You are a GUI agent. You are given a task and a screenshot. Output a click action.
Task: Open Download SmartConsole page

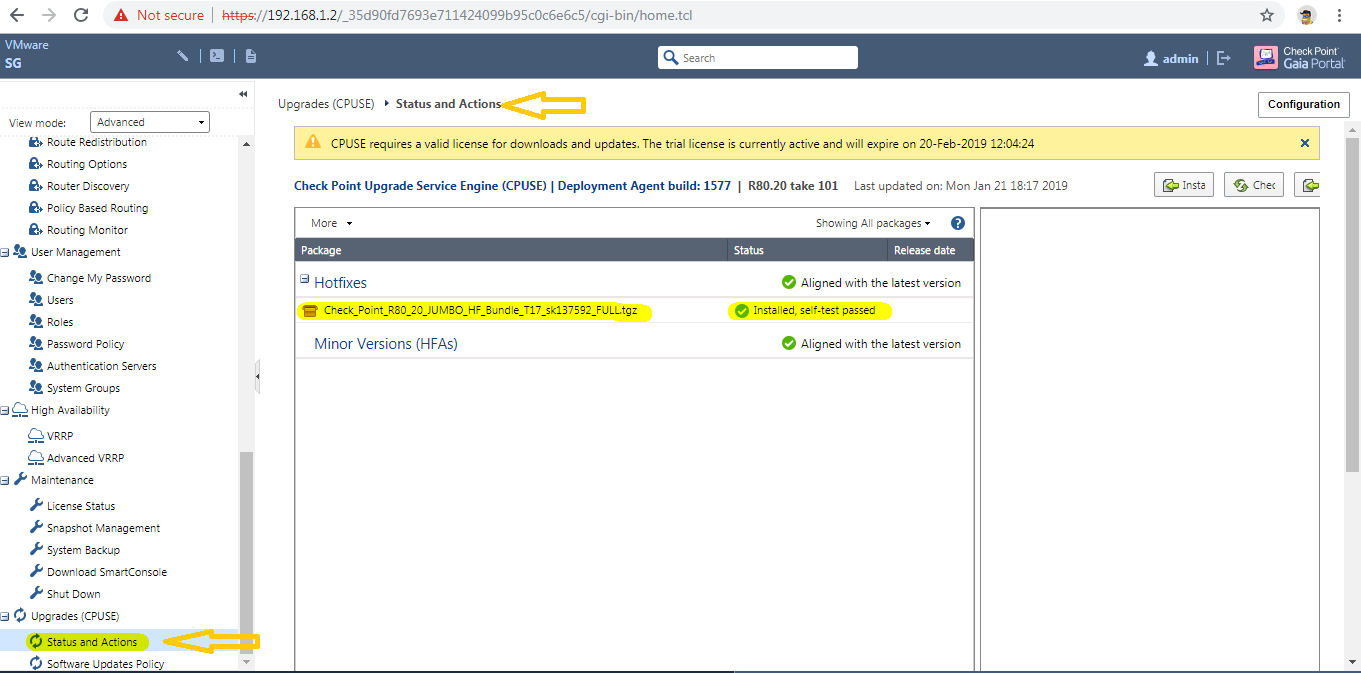point(106,572)
